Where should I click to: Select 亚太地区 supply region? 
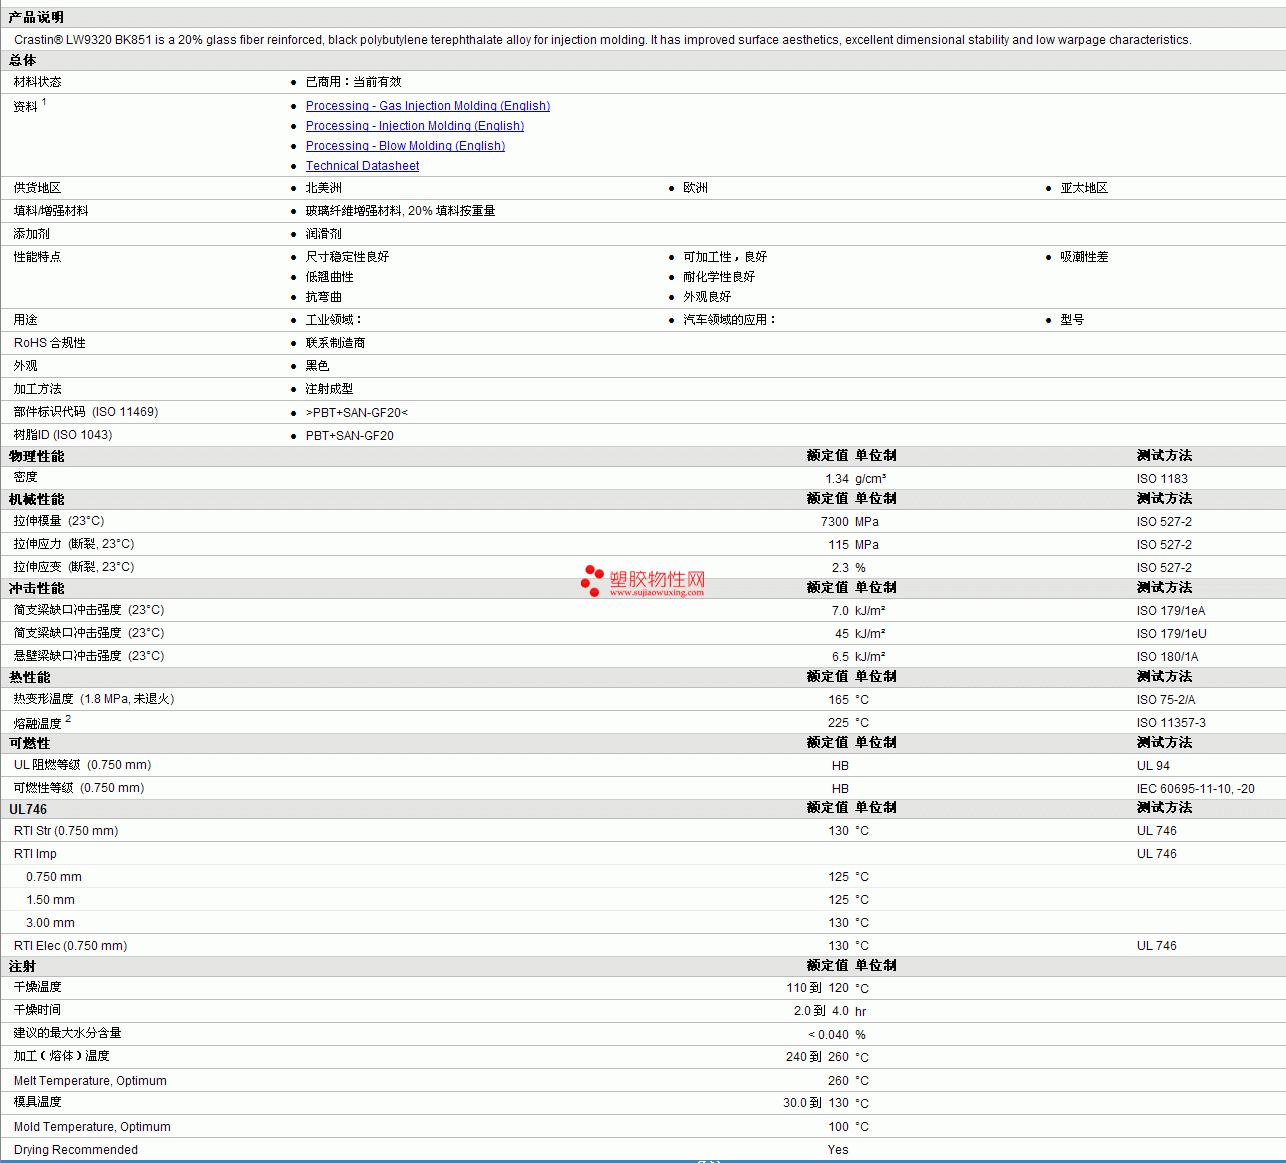(x=1084, y=188)
